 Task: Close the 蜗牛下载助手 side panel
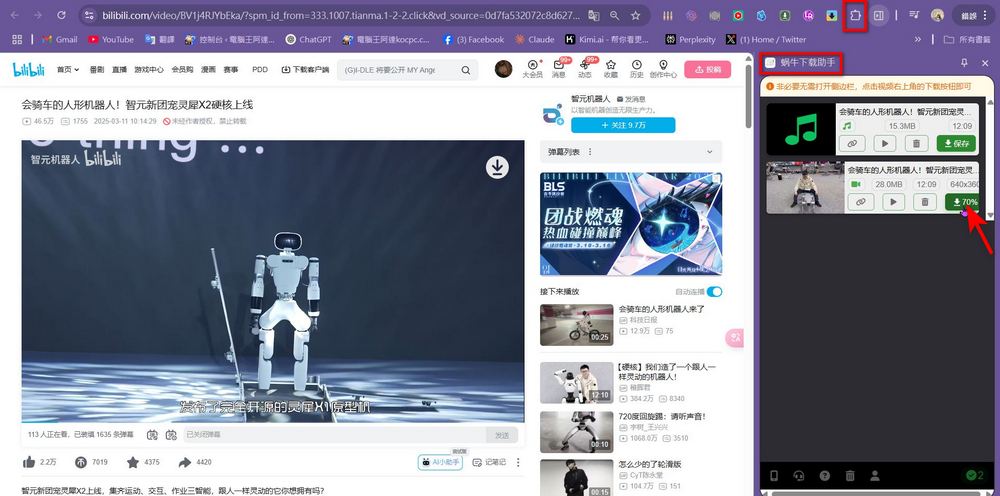985,62
